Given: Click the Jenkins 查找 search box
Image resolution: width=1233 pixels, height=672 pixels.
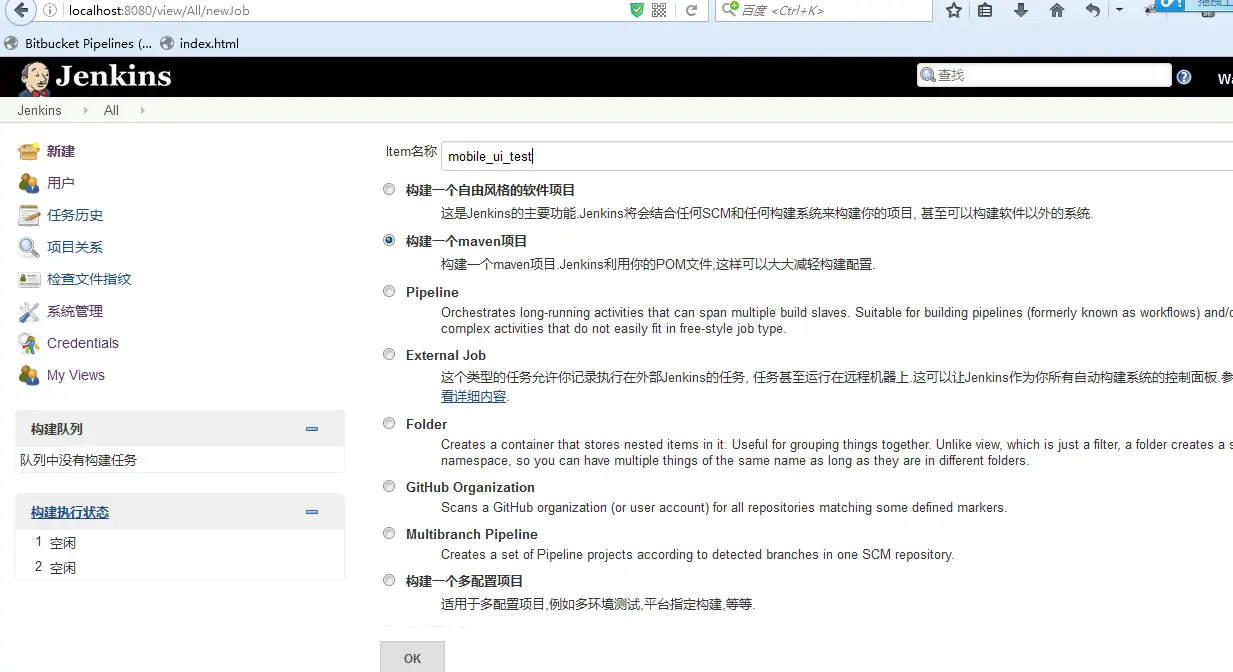Looking at the screenshot, I should (x=1044, y=75).
